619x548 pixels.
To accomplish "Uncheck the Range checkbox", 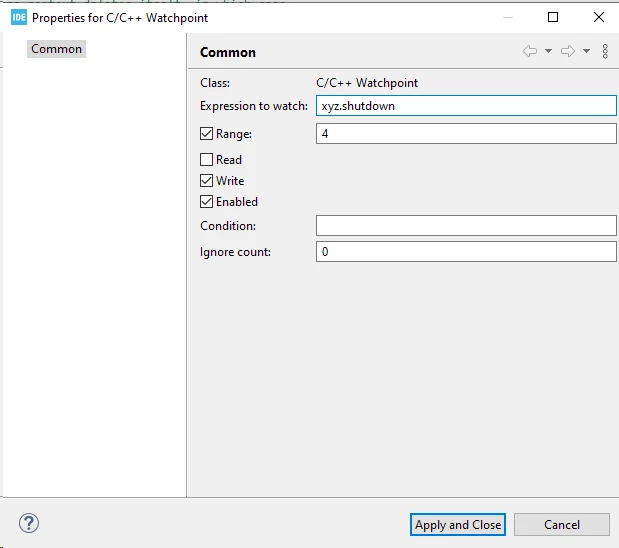I will (206, 133).
